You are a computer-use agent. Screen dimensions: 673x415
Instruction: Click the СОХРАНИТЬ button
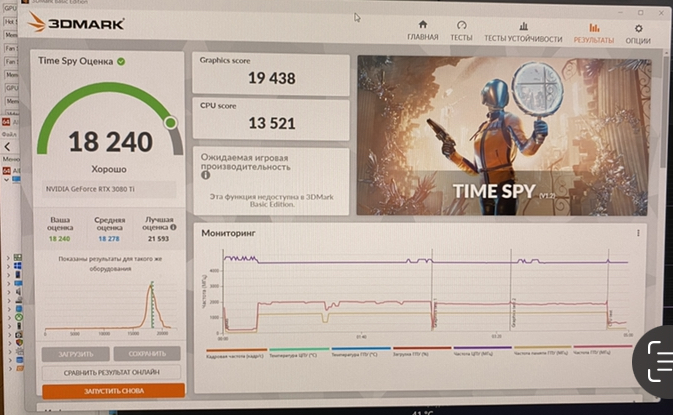click(147, 354)
